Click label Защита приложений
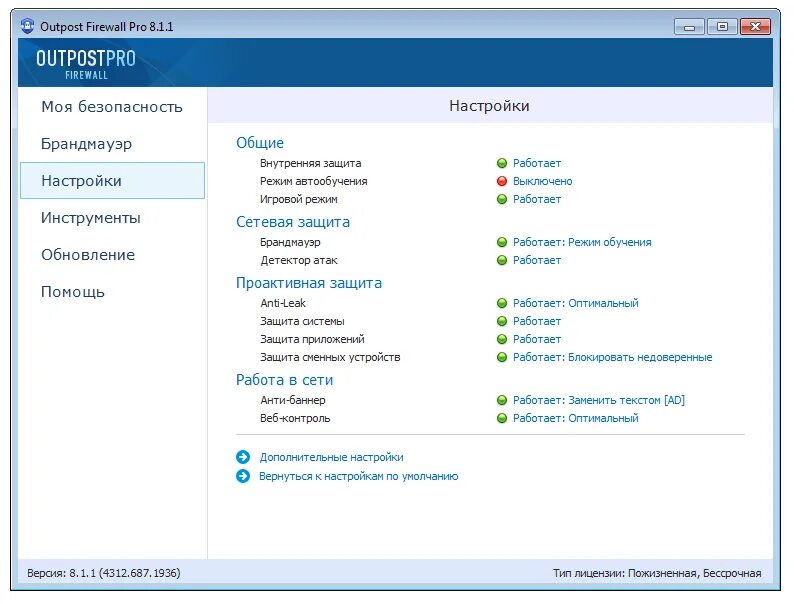The width and height of the screenshot is (794, 604). point(312,339)
